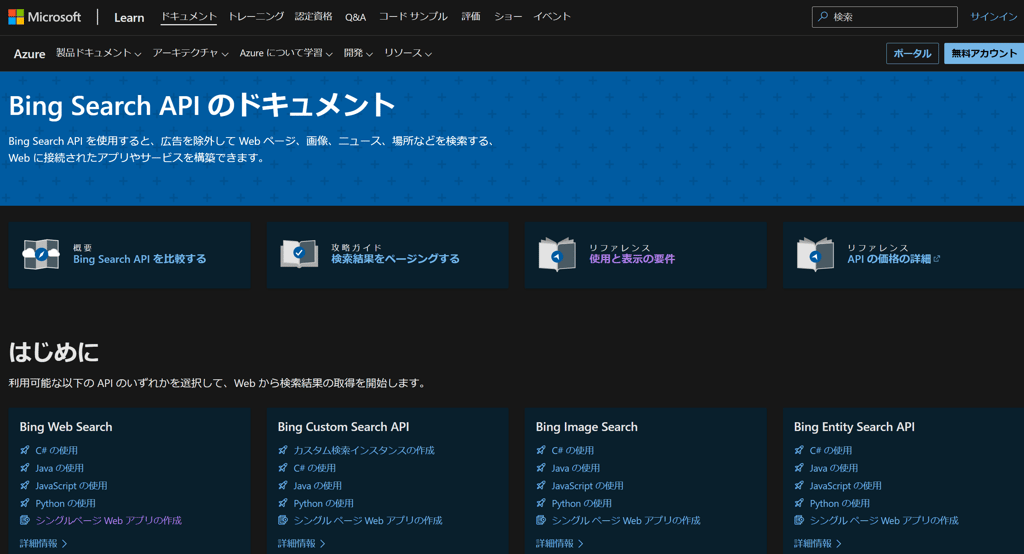1024x554 pixels.
Task: Open the ドキュメント tab in top navigation
Action: coord(189,16)
